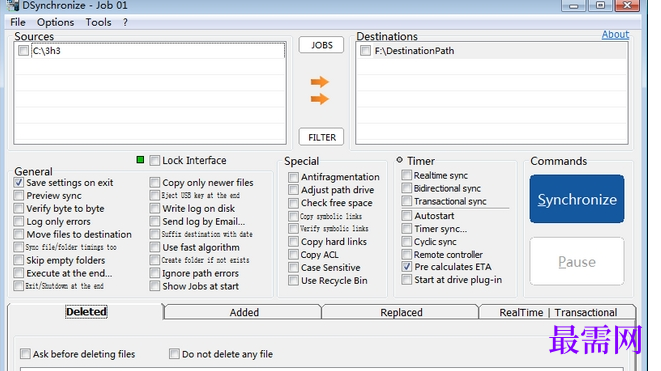Enable the Lock Interface checkbox
Viewport: 661px width, 371px height.
(155, 161)
